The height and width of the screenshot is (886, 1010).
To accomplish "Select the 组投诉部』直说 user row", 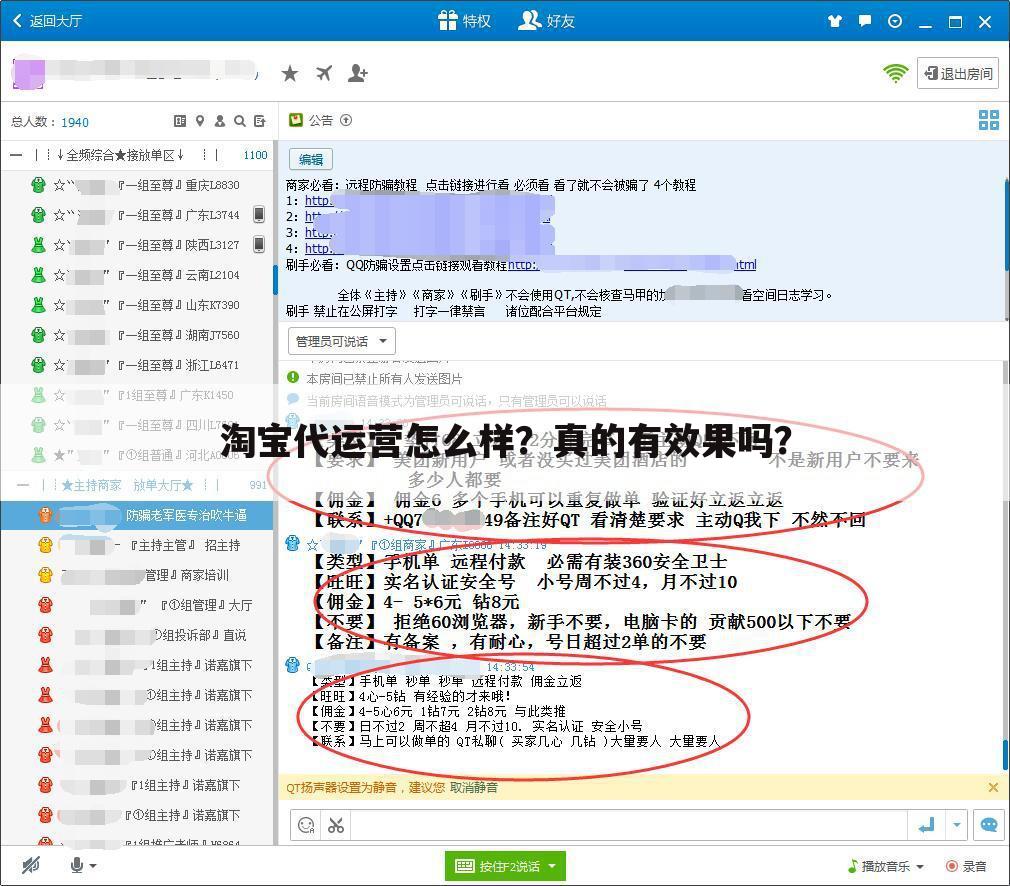I will [x=138, y=635].
